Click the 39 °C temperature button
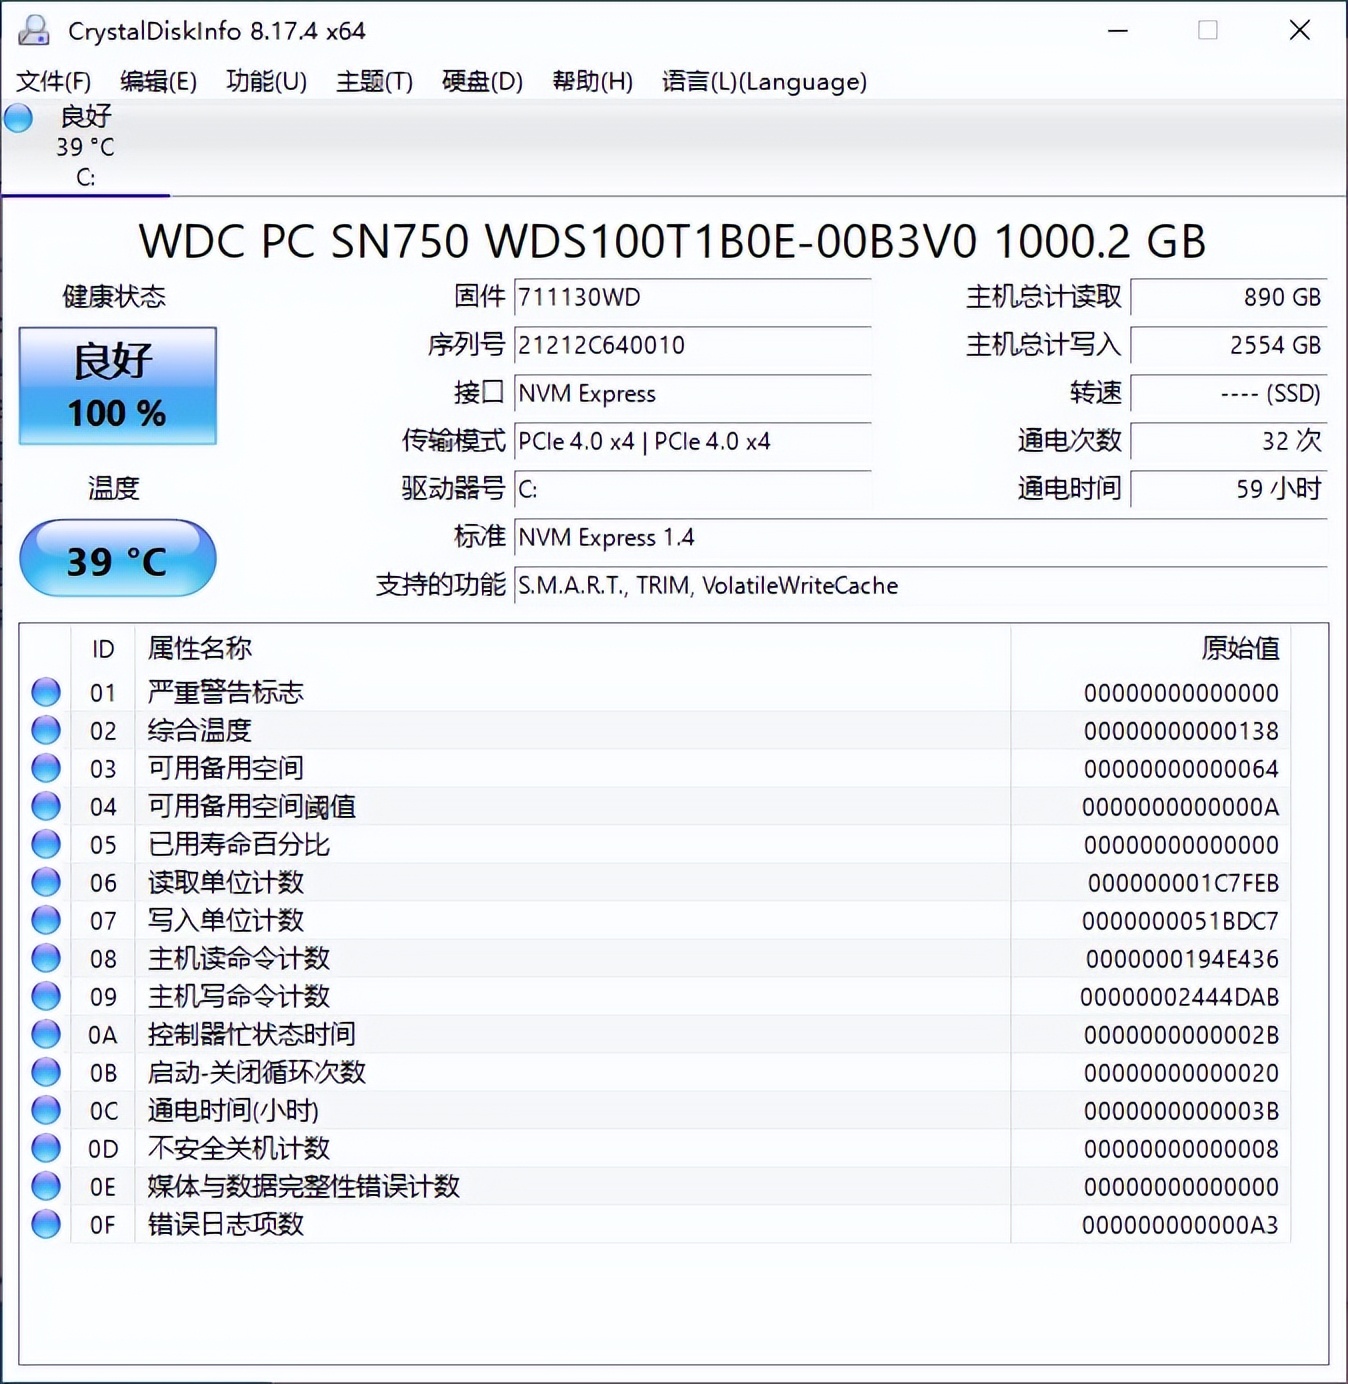 [117, 559]
